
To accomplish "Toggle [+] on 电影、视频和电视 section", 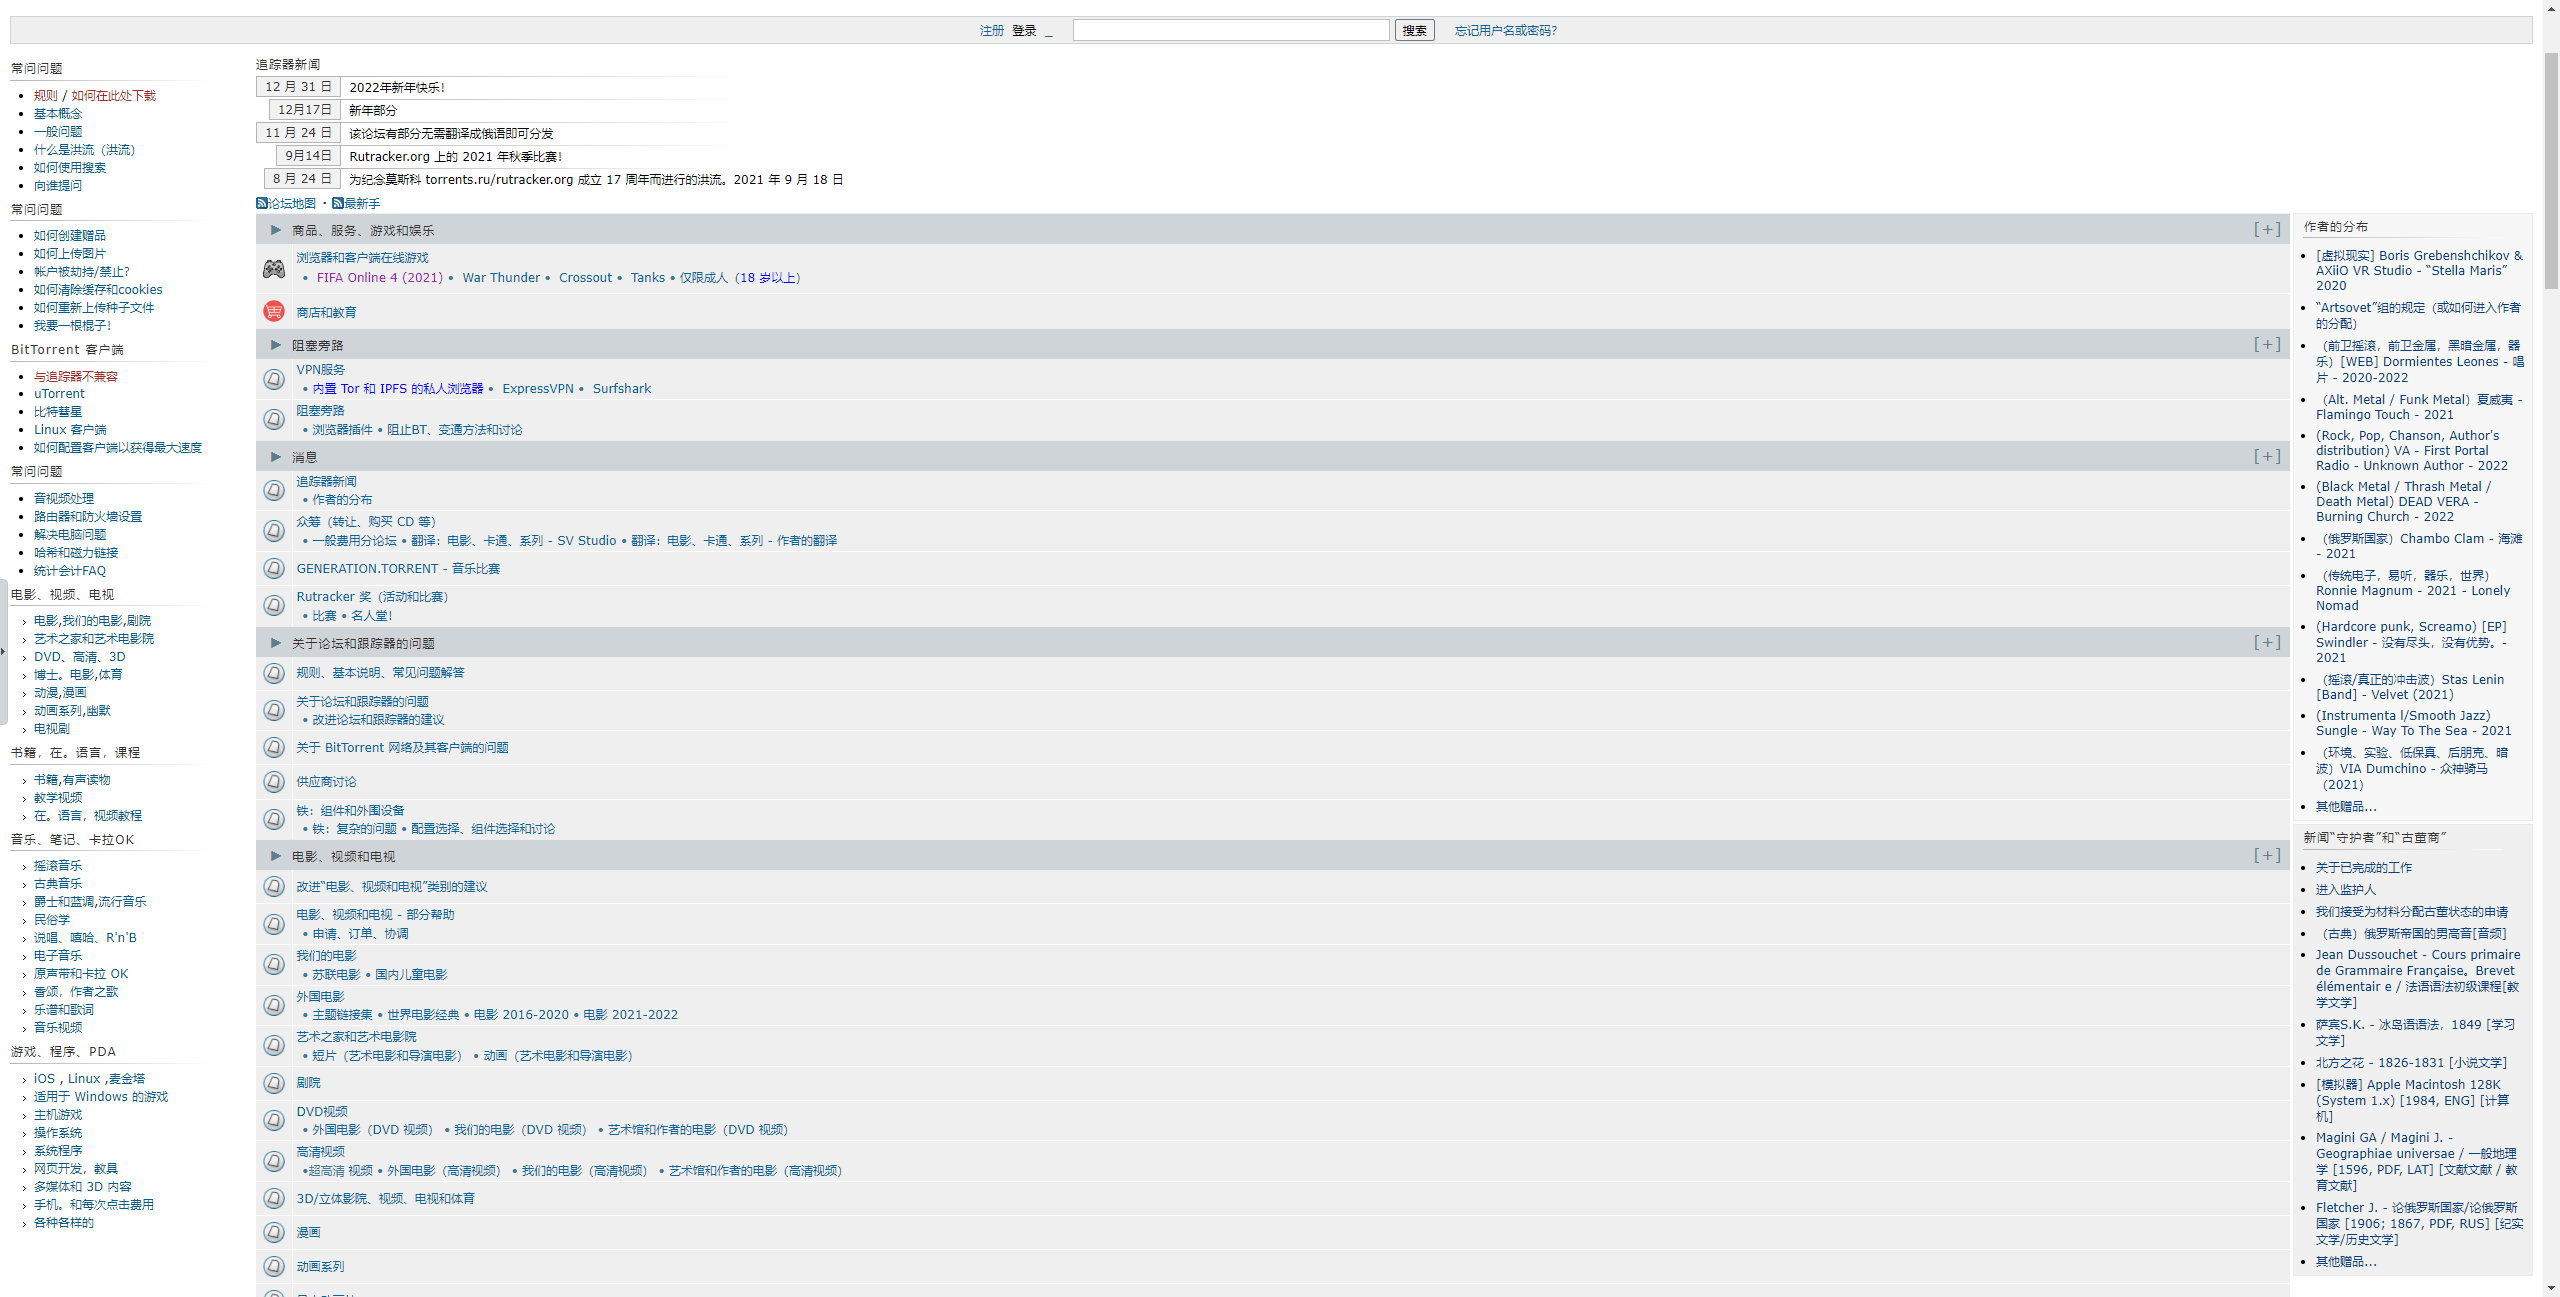I will [x=2267, y=856].
